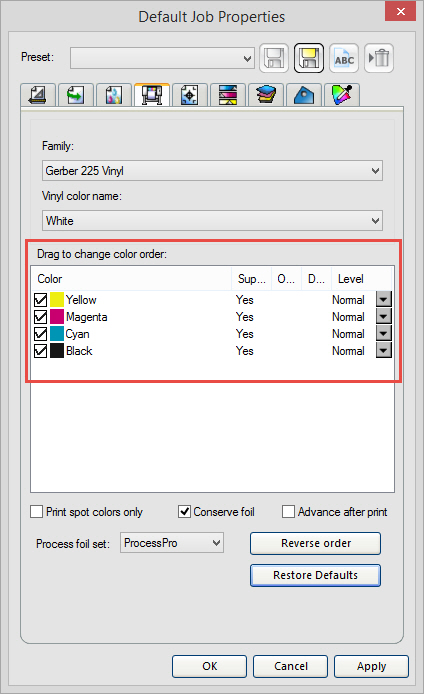Open the Vinyl color name dropdown

[212, 220]
